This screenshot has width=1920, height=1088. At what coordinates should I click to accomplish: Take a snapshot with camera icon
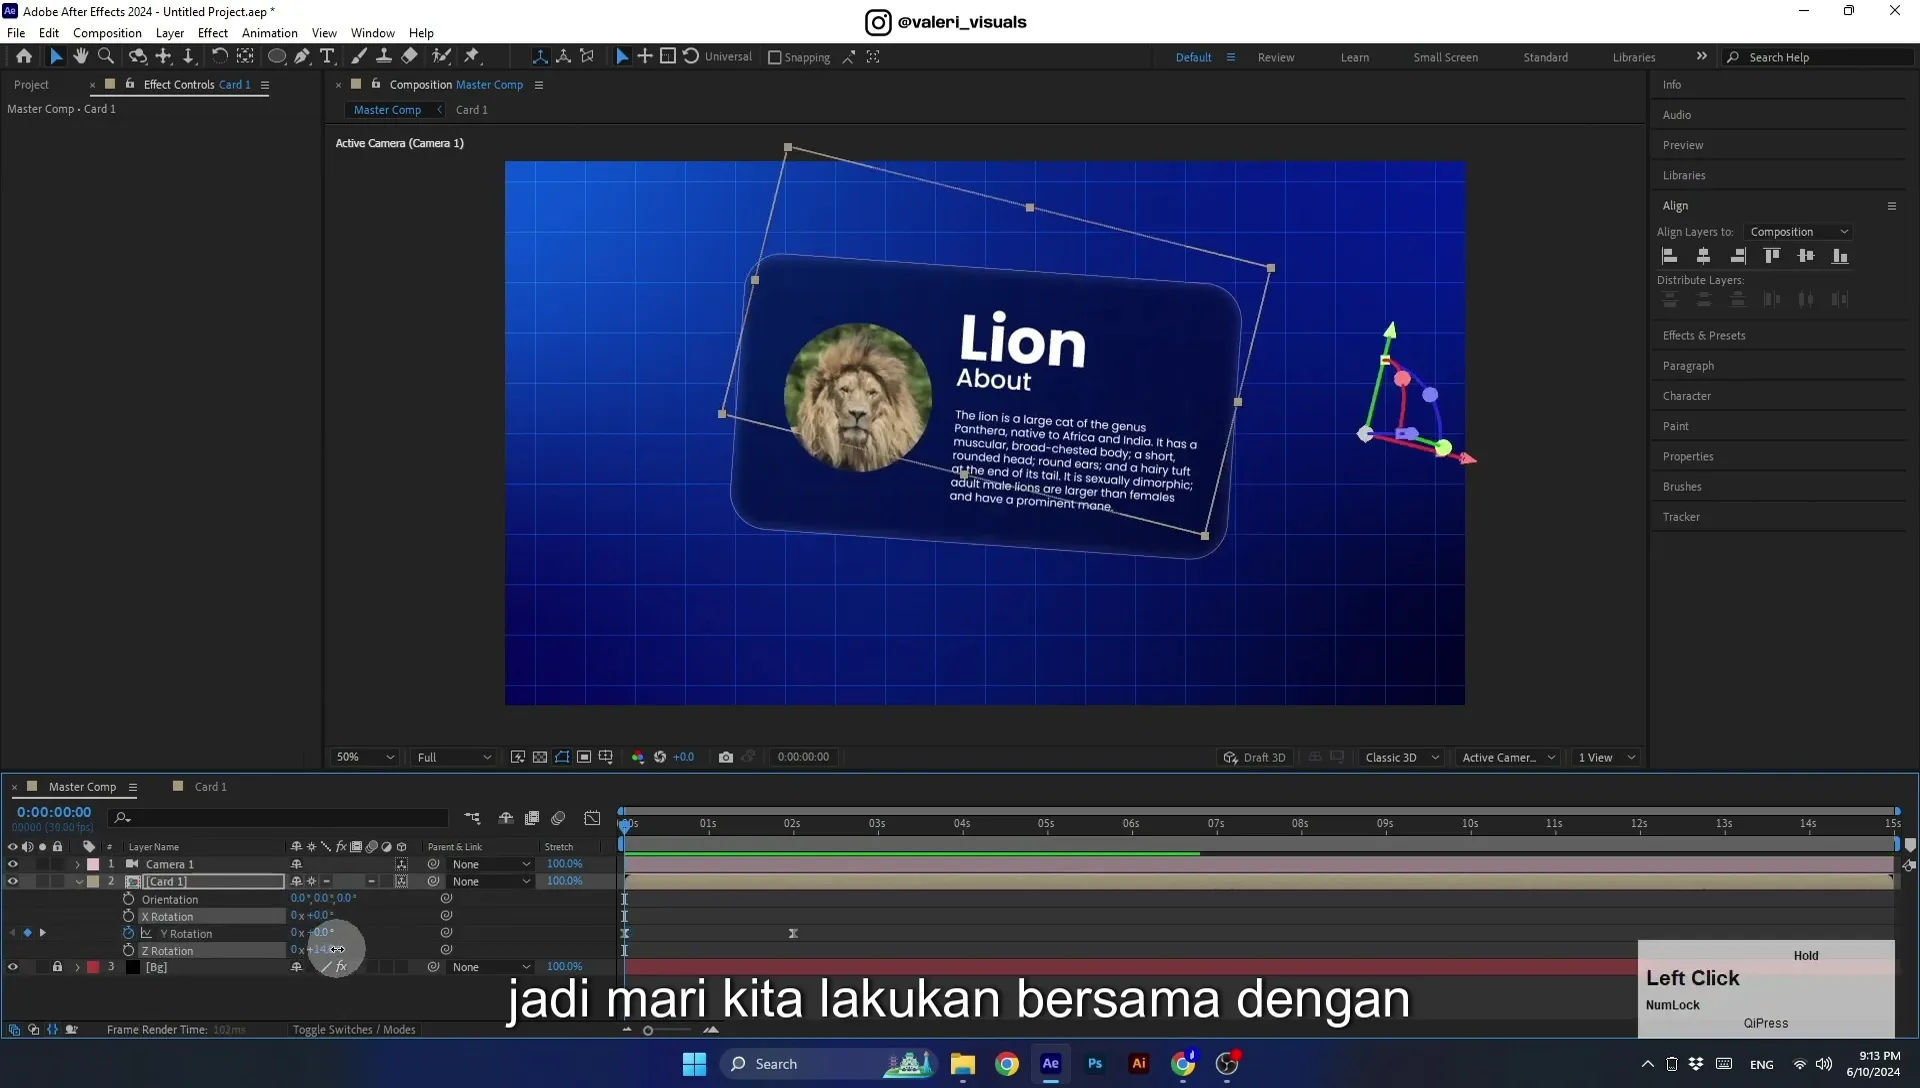click(x=726, y=757)
